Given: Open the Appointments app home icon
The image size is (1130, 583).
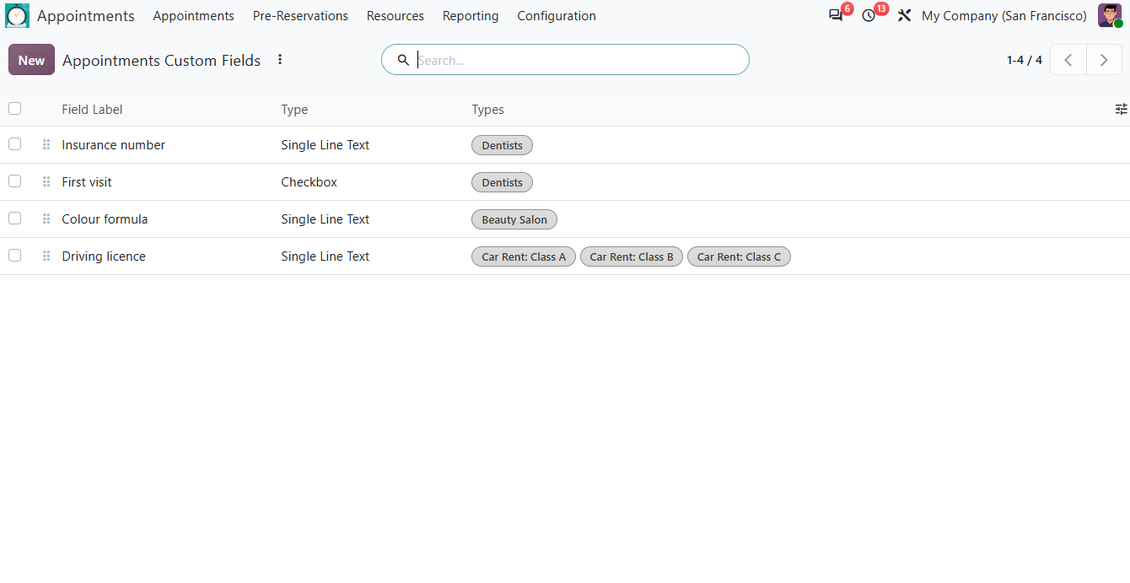Looking at the screenshot, I should pos(17,16).
